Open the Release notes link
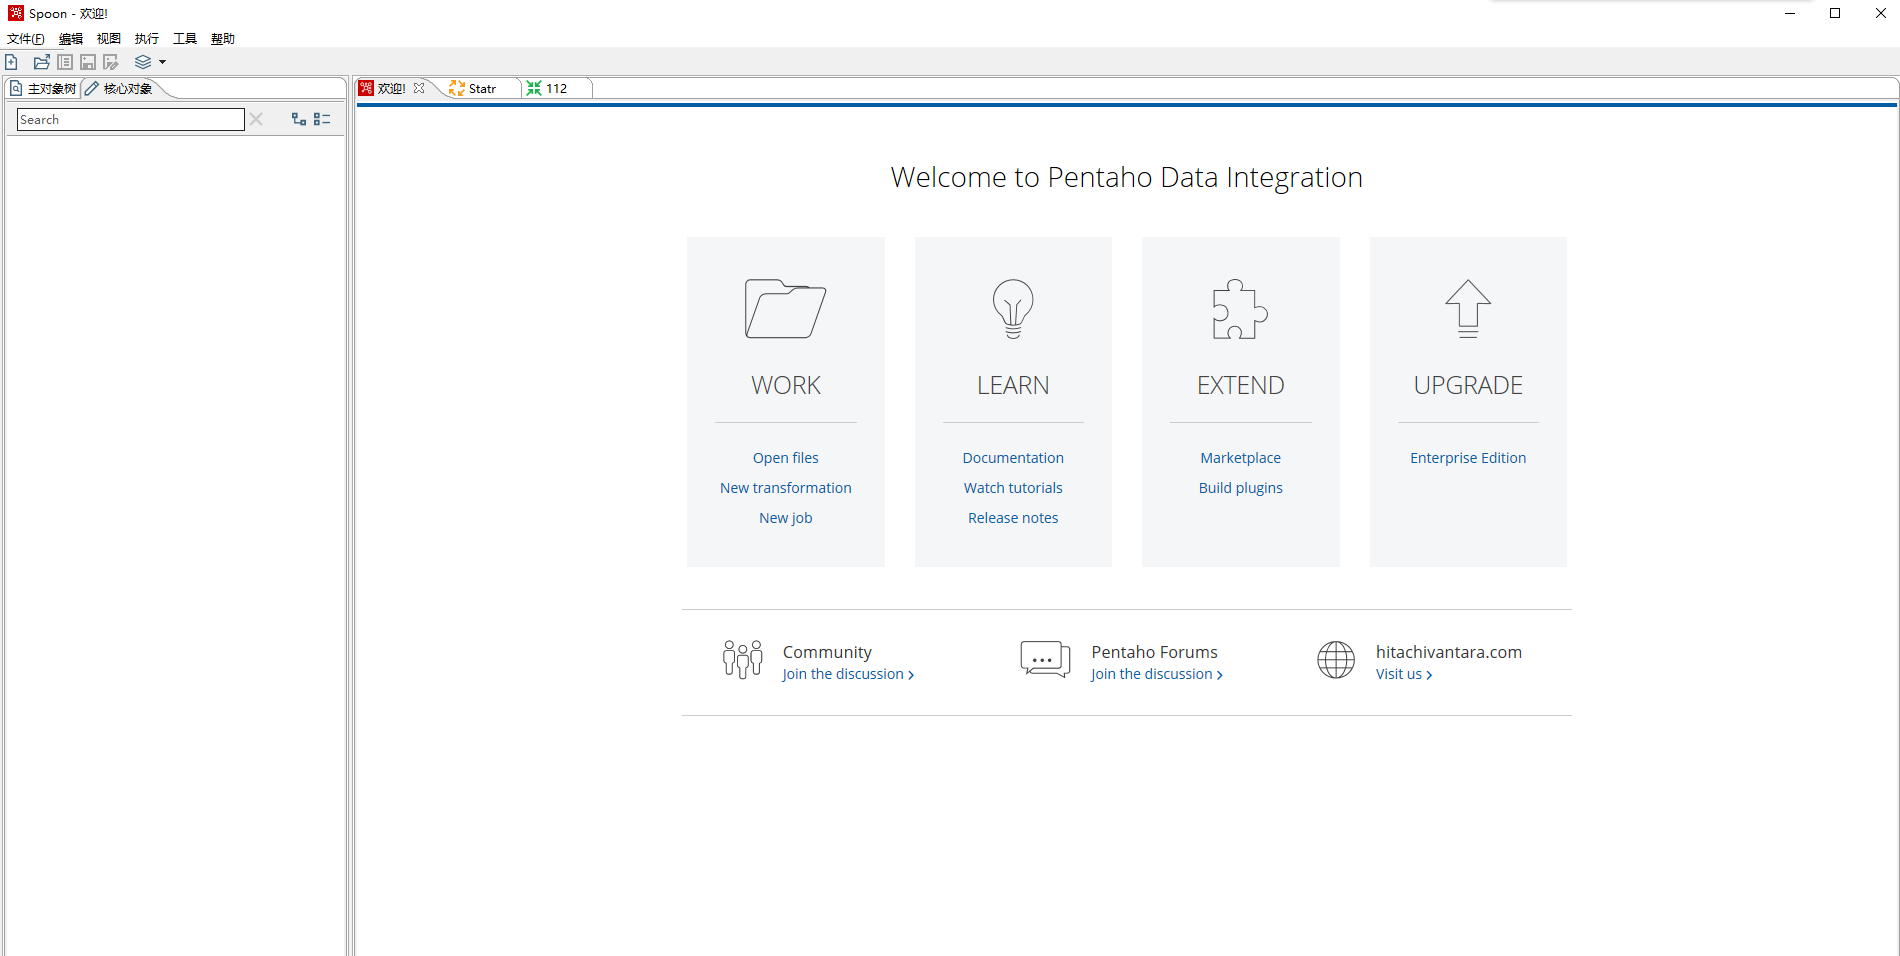1900x956 pixels. click(x=1013, y=518)
